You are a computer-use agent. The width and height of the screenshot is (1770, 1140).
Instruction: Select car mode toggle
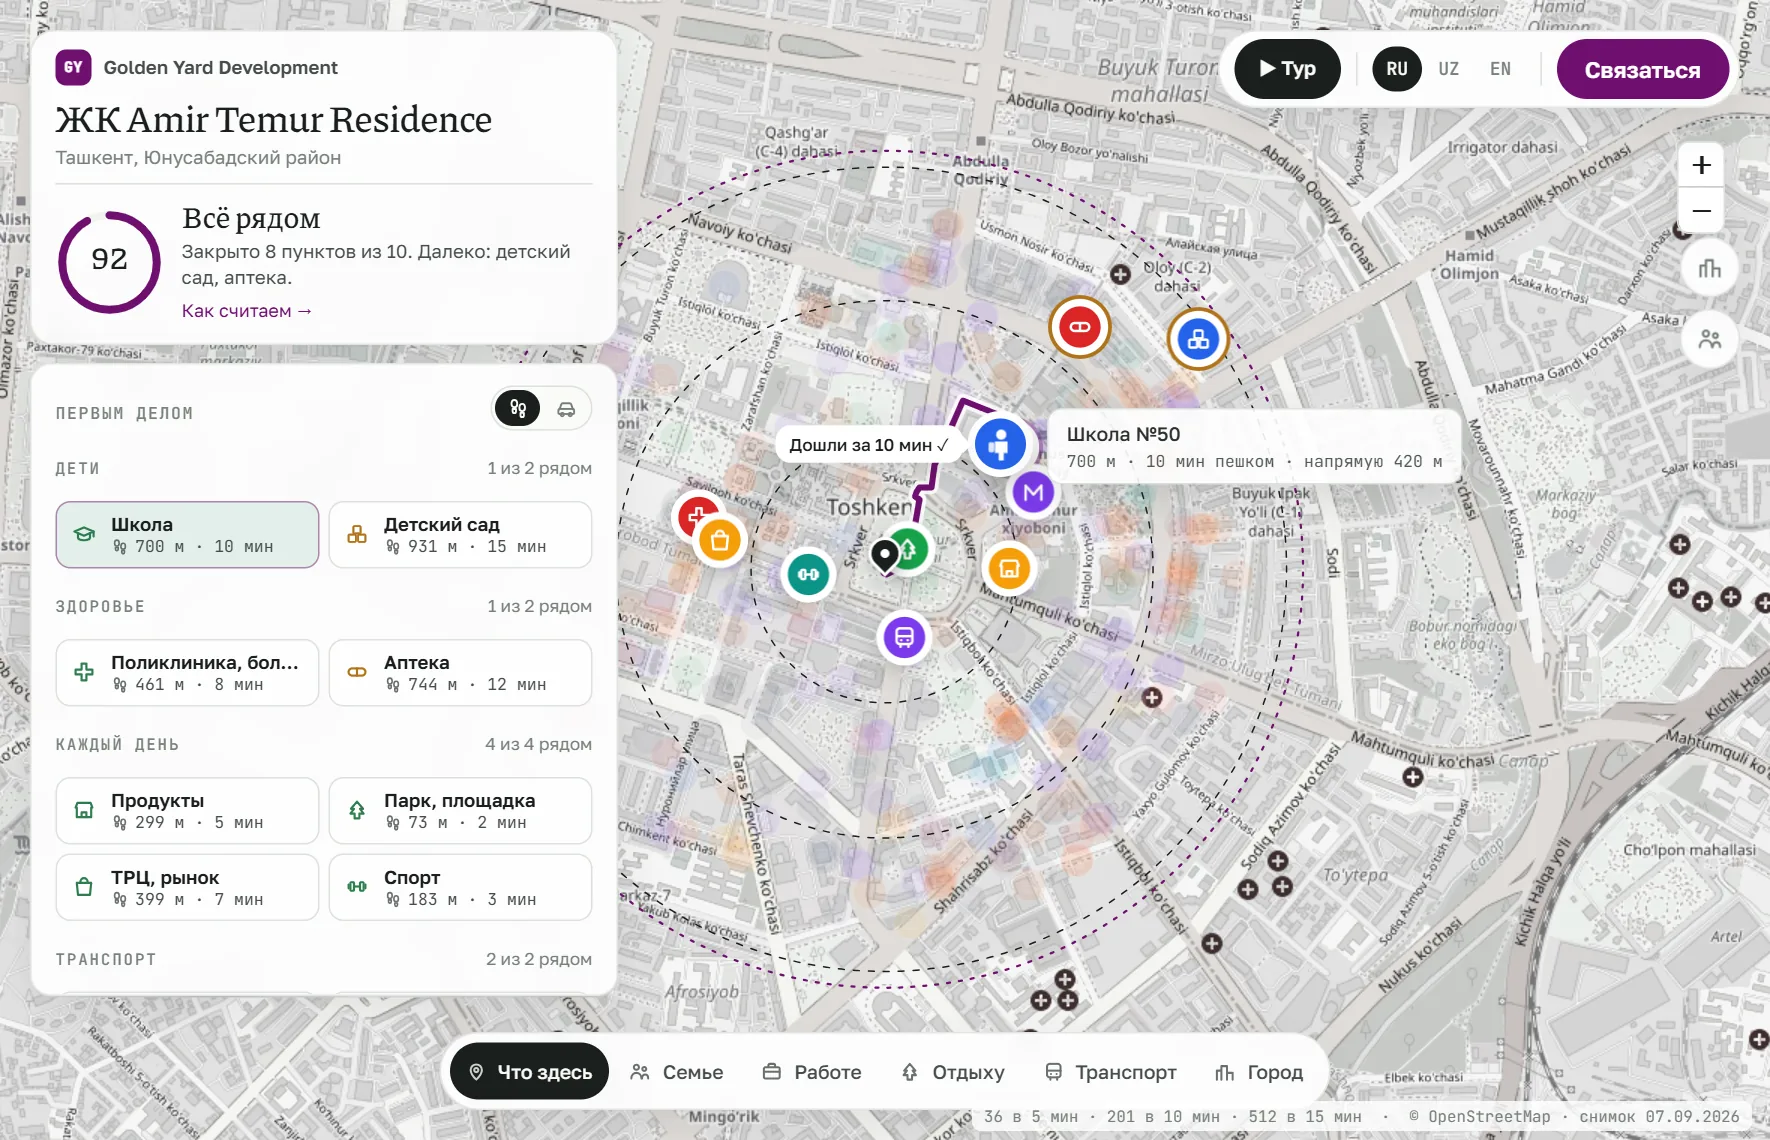566,409
